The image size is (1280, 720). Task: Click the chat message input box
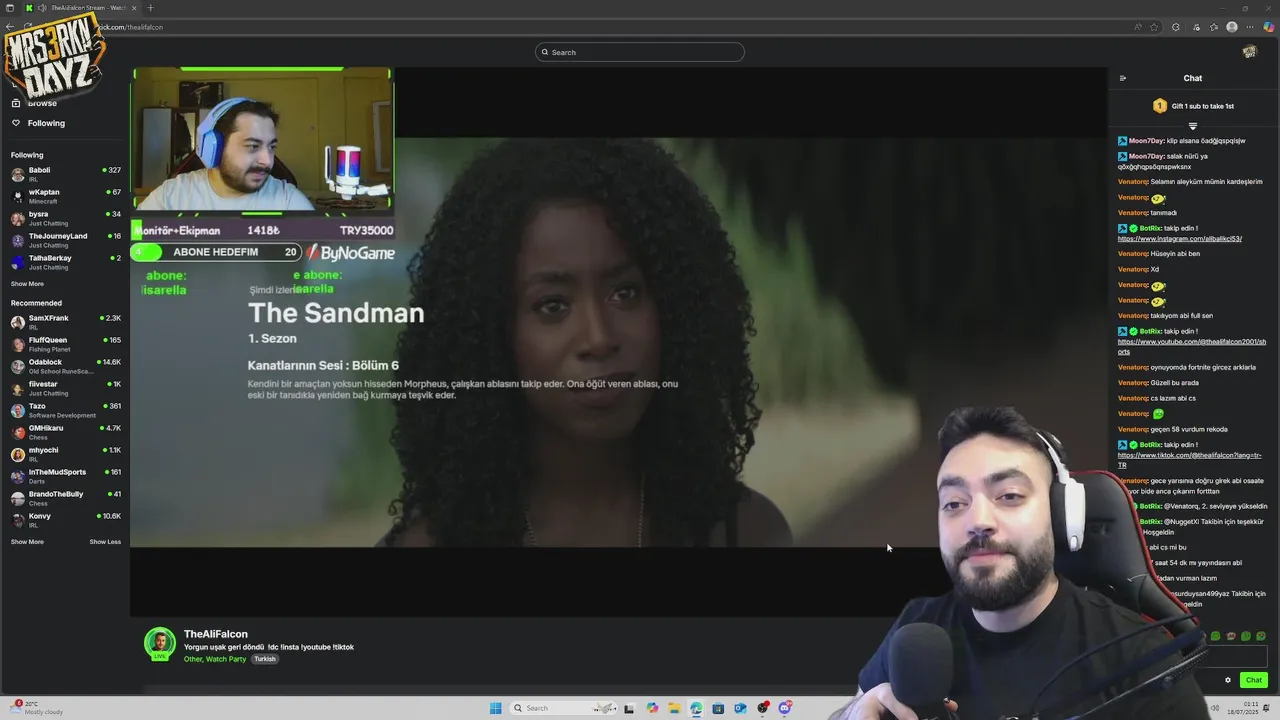(1235, 657)
